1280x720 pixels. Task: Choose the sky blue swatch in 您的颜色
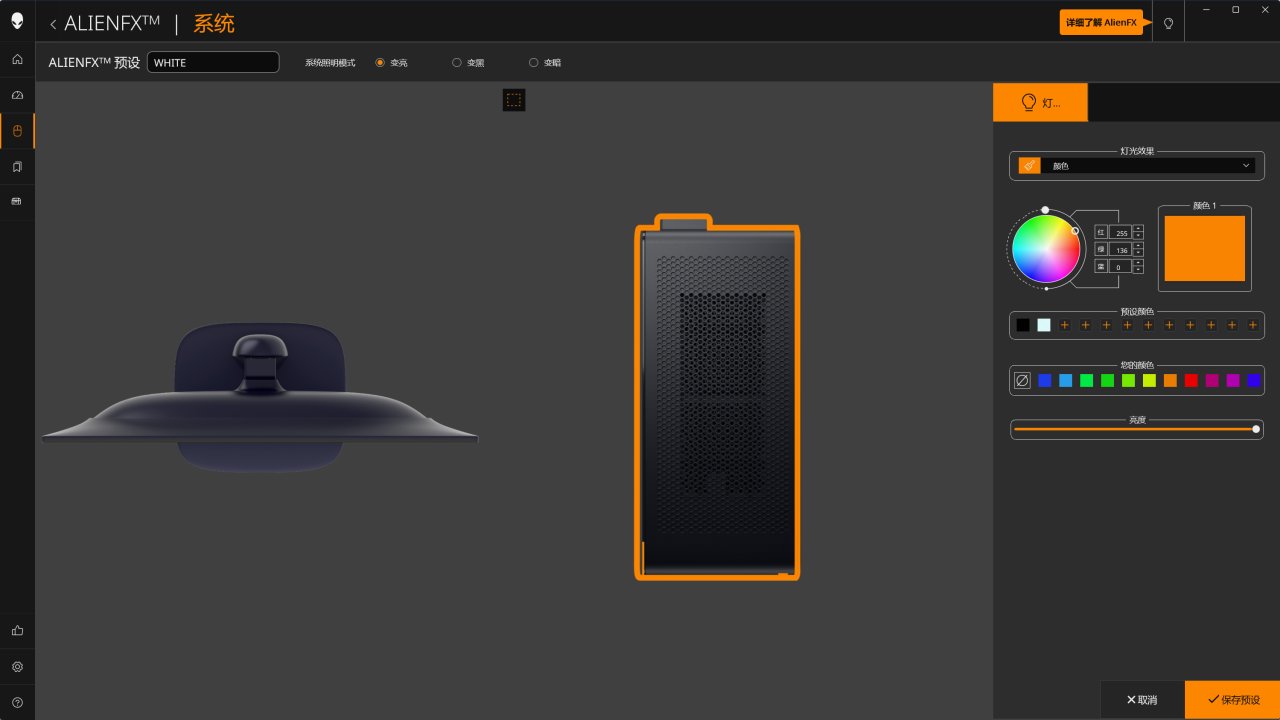pos(1065,381)
